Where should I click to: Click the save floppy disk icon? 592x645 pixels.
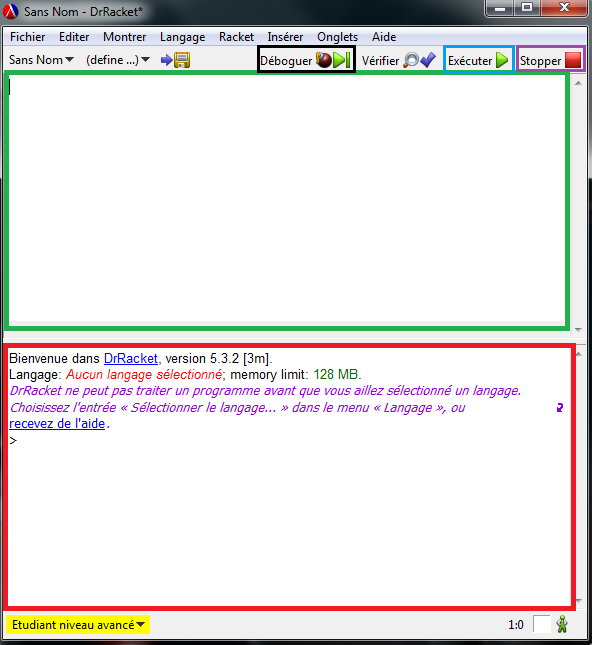coord(181,60)
